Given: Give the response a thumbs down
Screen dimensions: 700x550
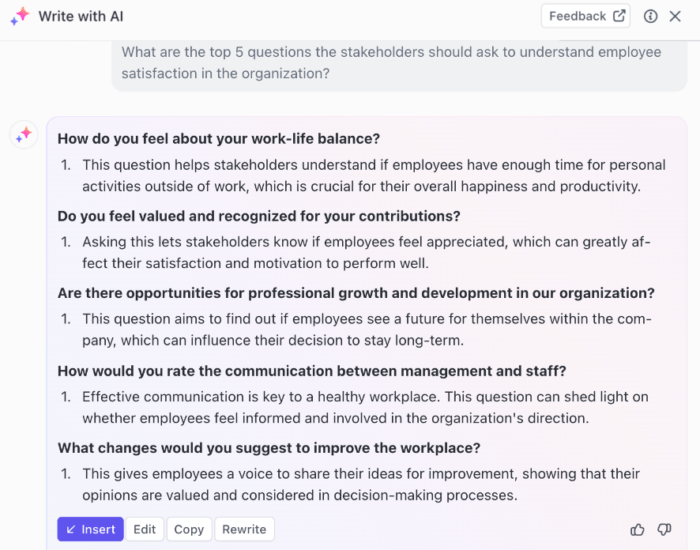Looking at the screenshot, I should (x=664, y=529).
